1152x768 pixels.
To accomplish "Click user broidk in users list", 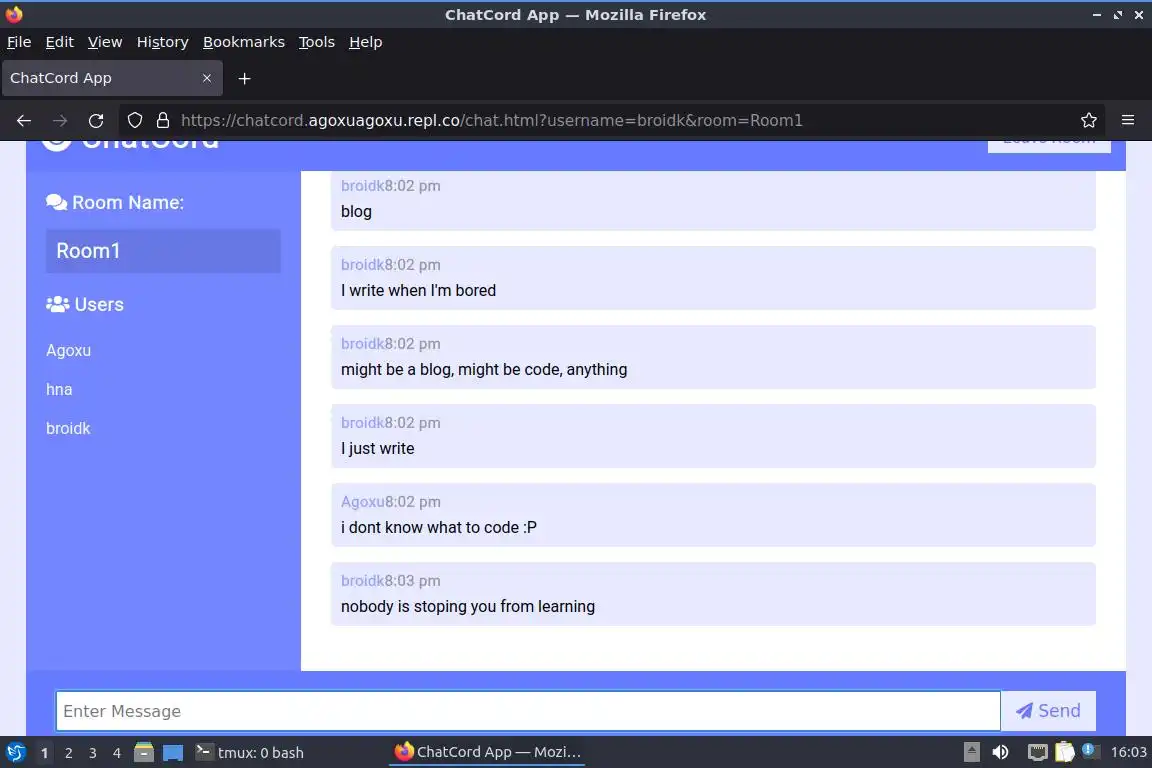I will point(68,428).
